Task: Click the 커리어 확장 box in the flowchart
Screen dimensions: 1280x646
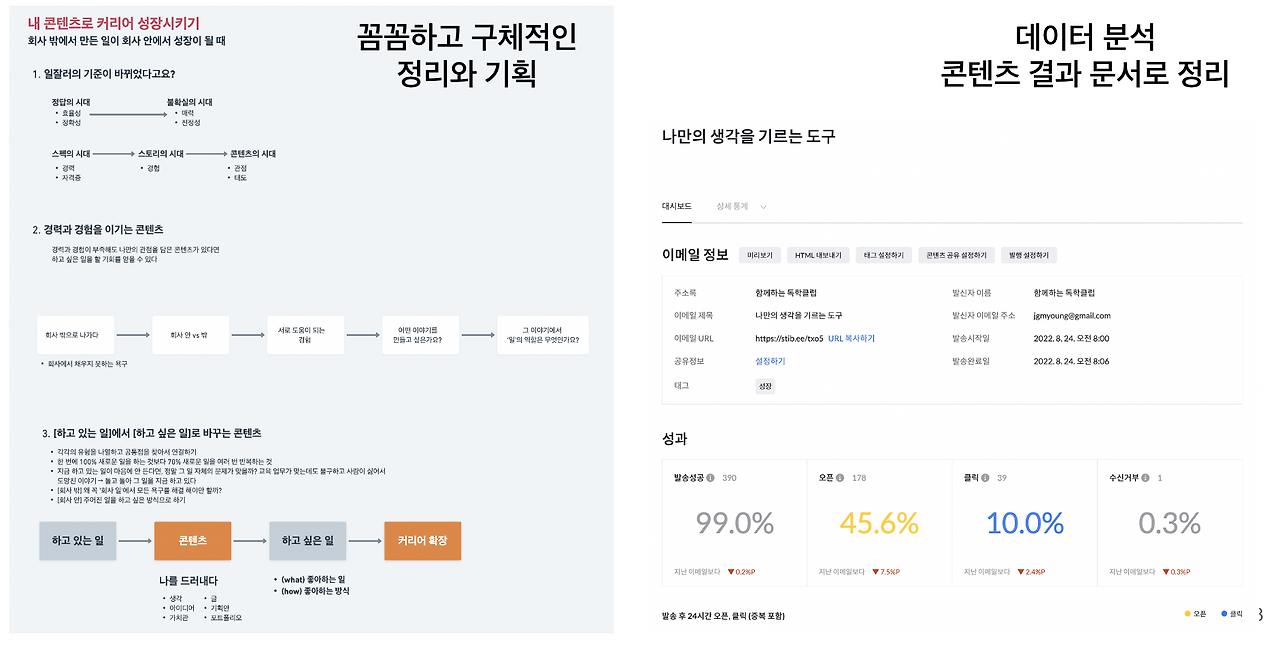Action: [422, 538]
